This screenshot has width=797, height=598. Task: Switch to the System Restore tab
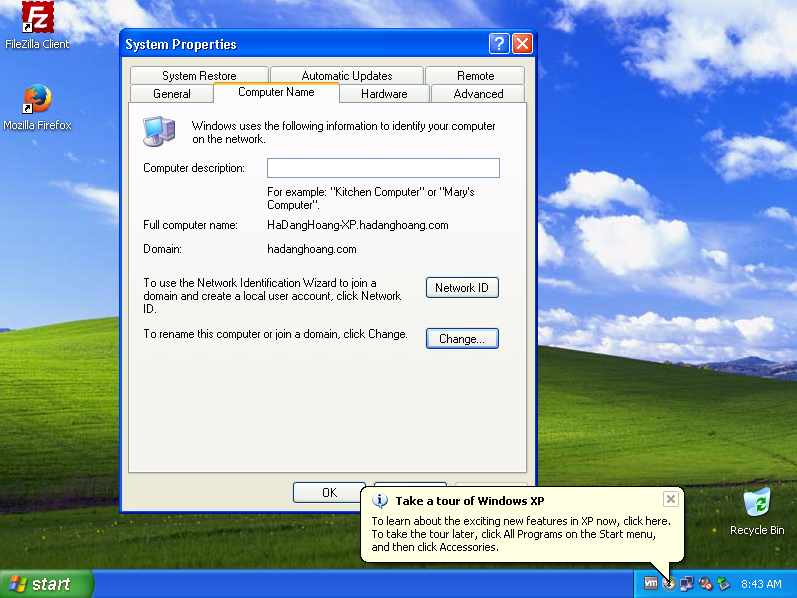click(x=199, y=76)
